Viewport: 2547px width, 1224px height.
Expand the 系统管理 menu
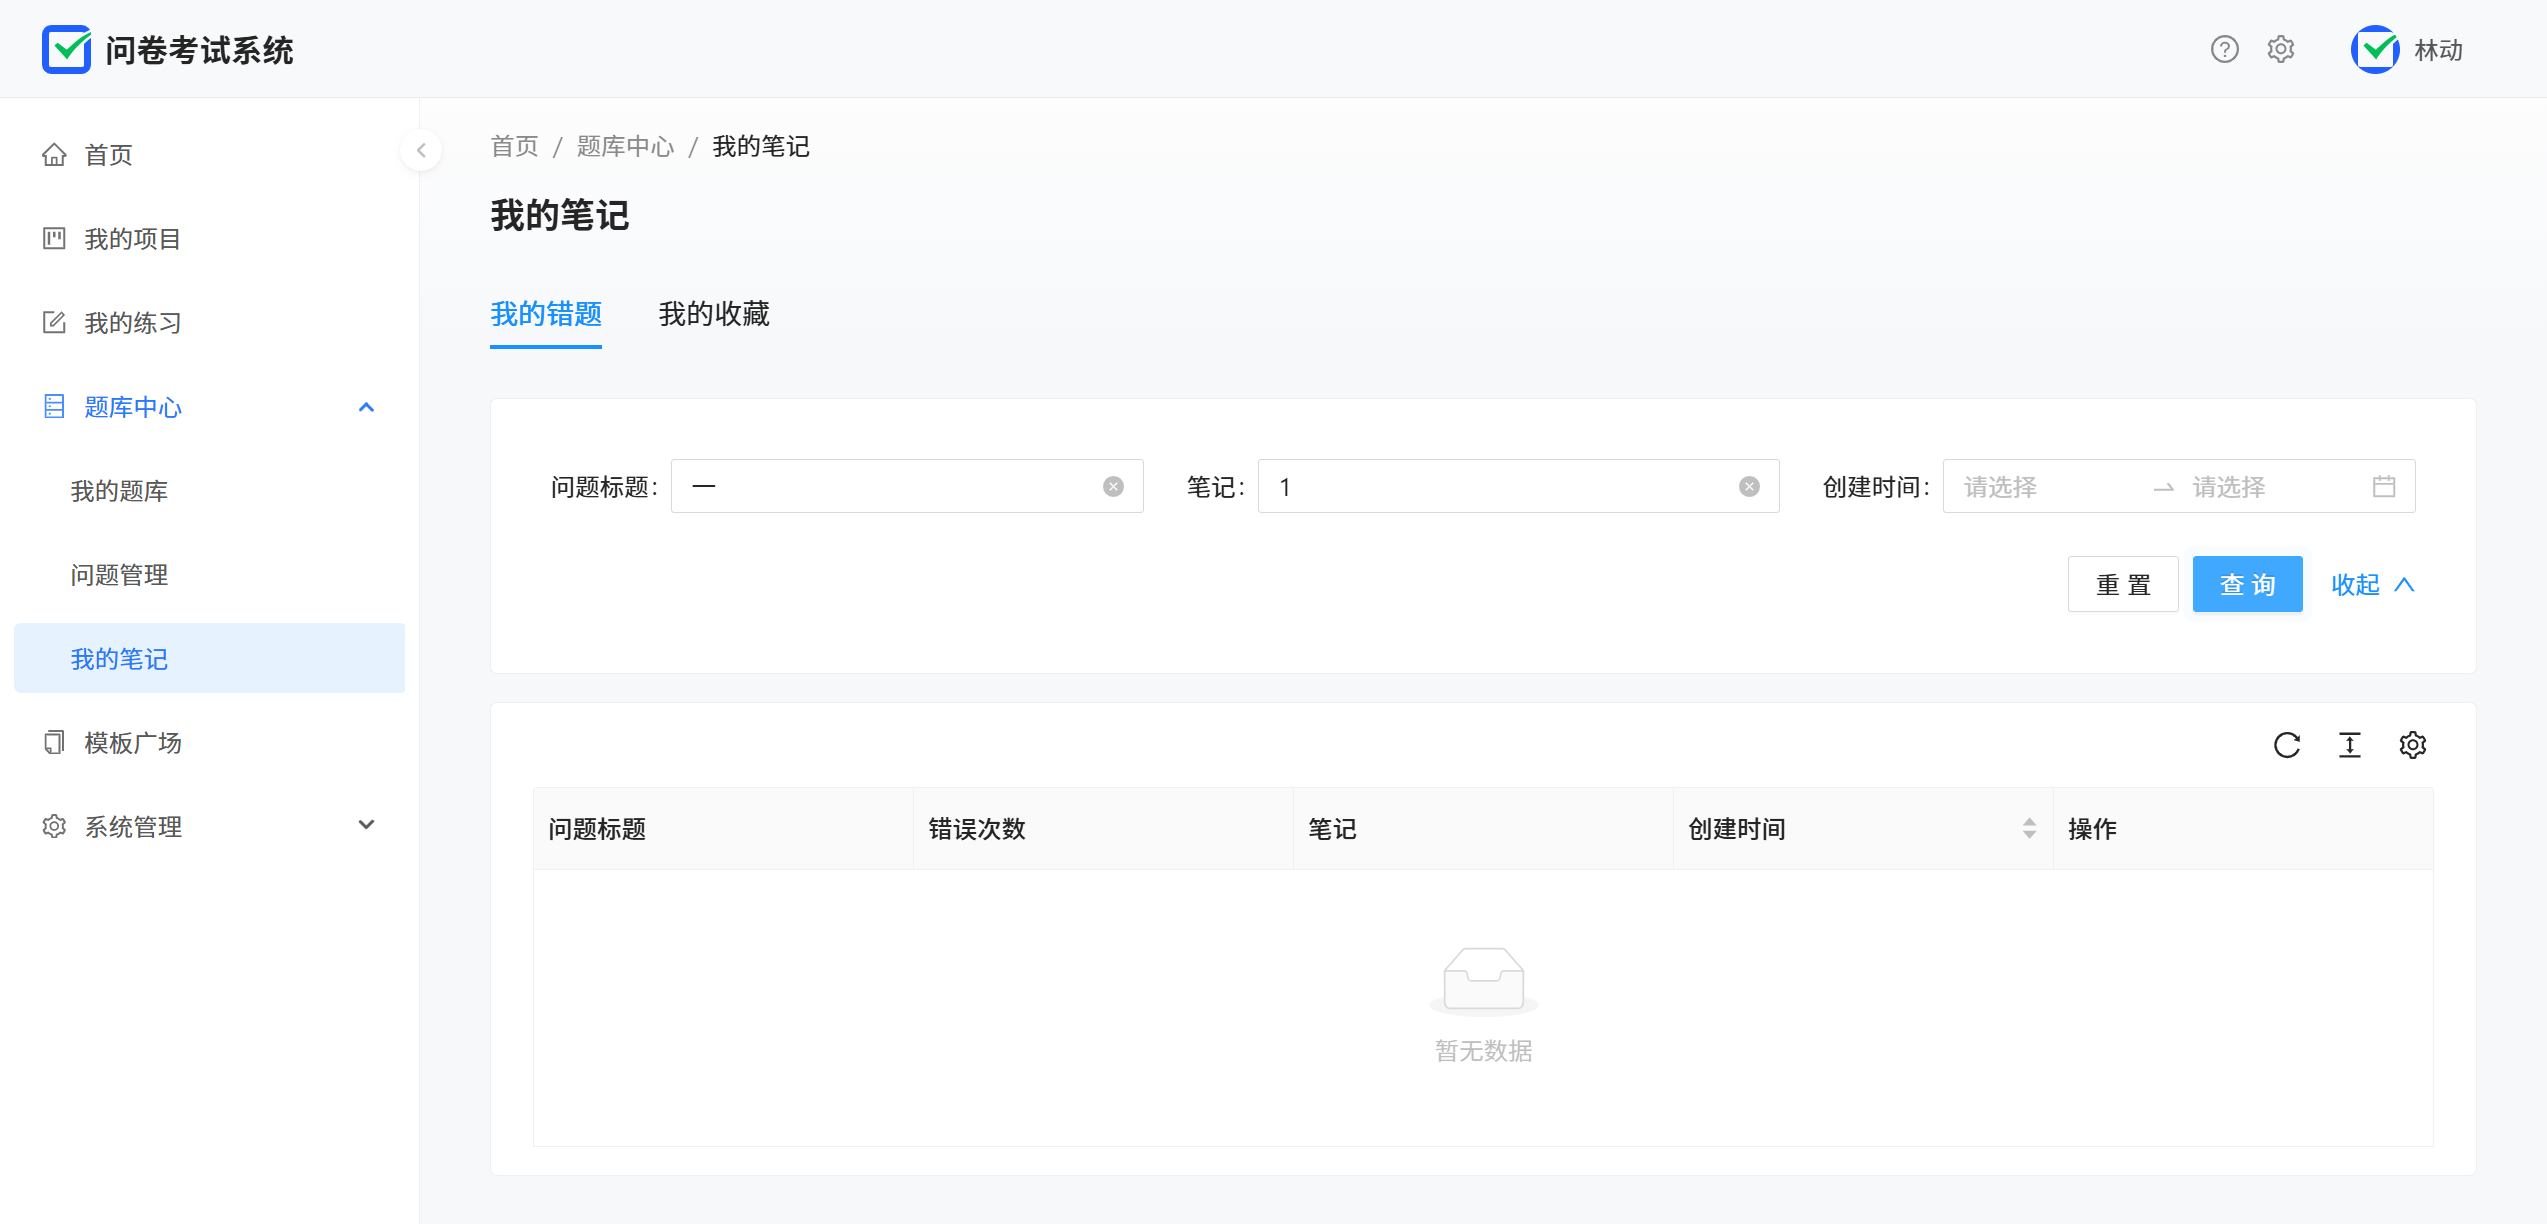[x=366, y=825]
